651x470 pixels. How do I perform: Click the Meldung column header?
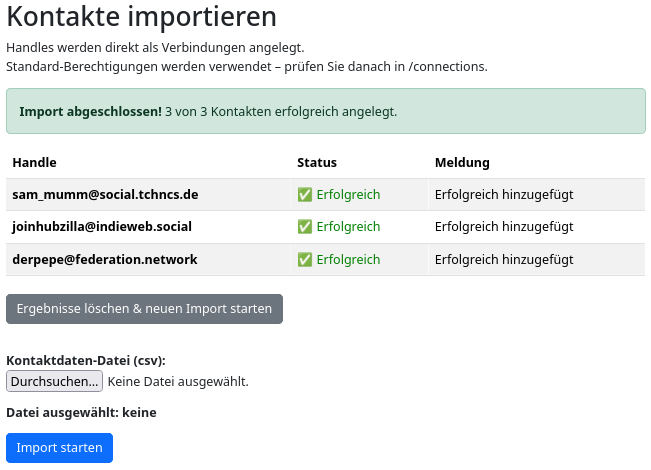point(462,162)
